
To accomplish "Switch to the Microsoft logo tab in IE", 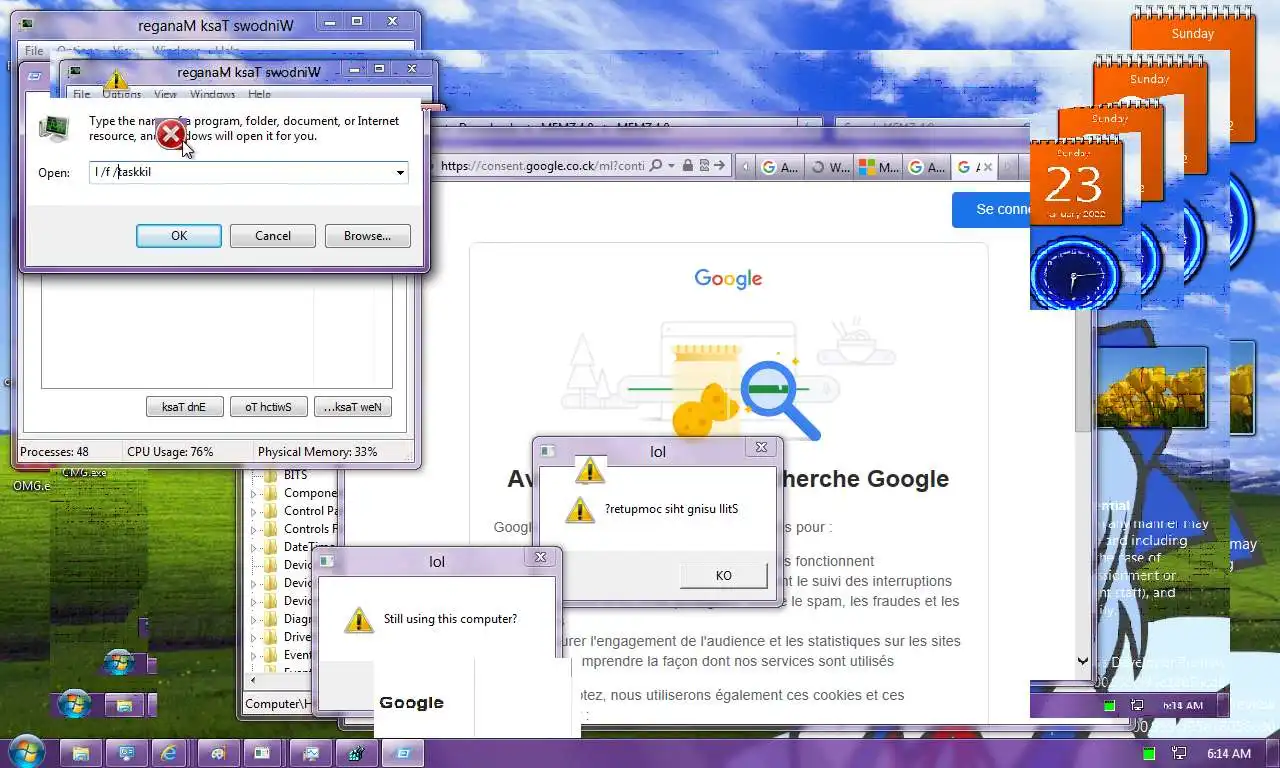I will click(x=879, y=167).
